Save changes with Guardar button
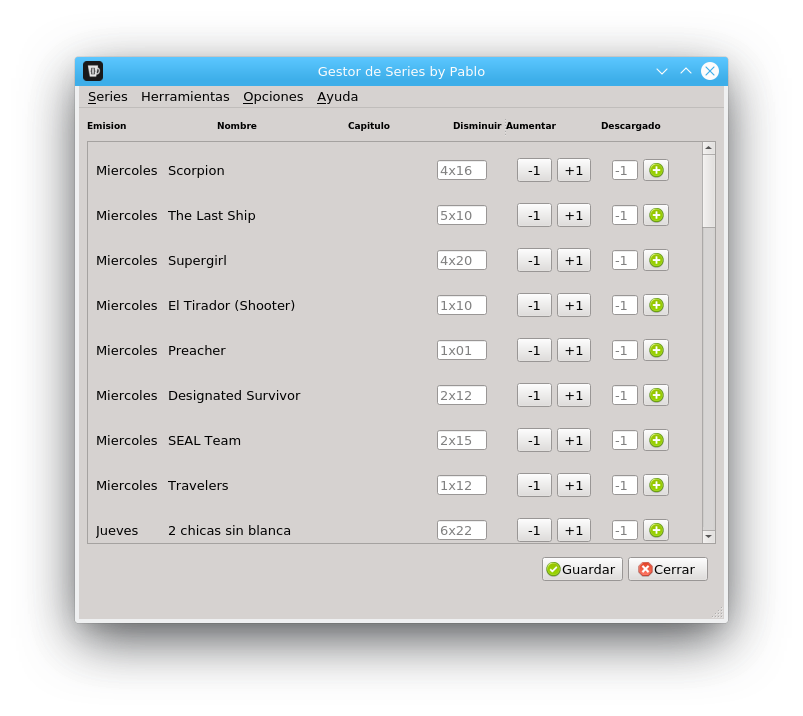Viewport: 803px width, 716px height. (x=582, y=570)
